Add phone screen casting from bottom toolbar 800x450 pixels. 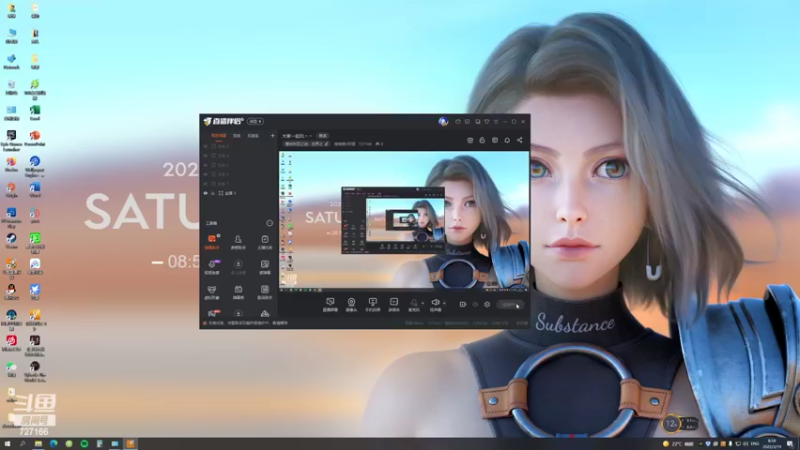372,305
